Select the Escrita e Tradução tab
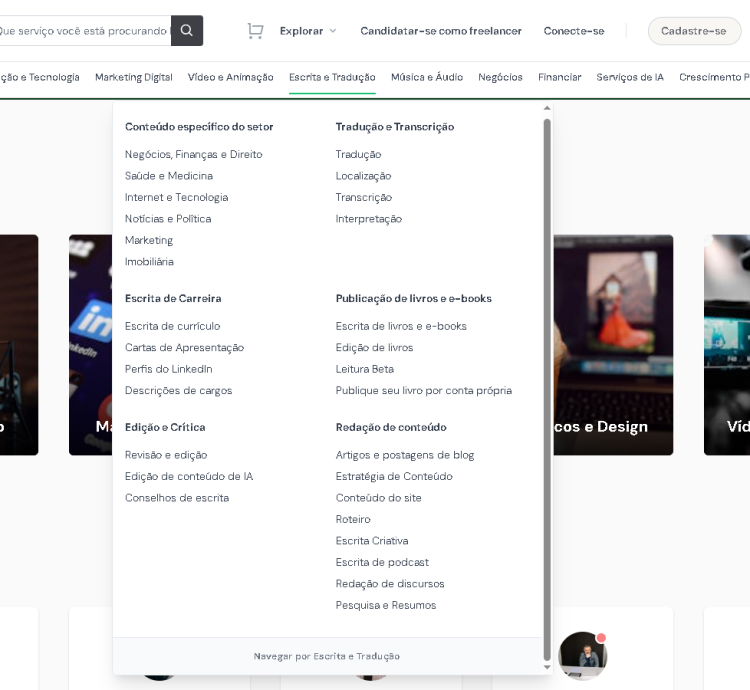750x690 pixels. click(x=332, y=77)
